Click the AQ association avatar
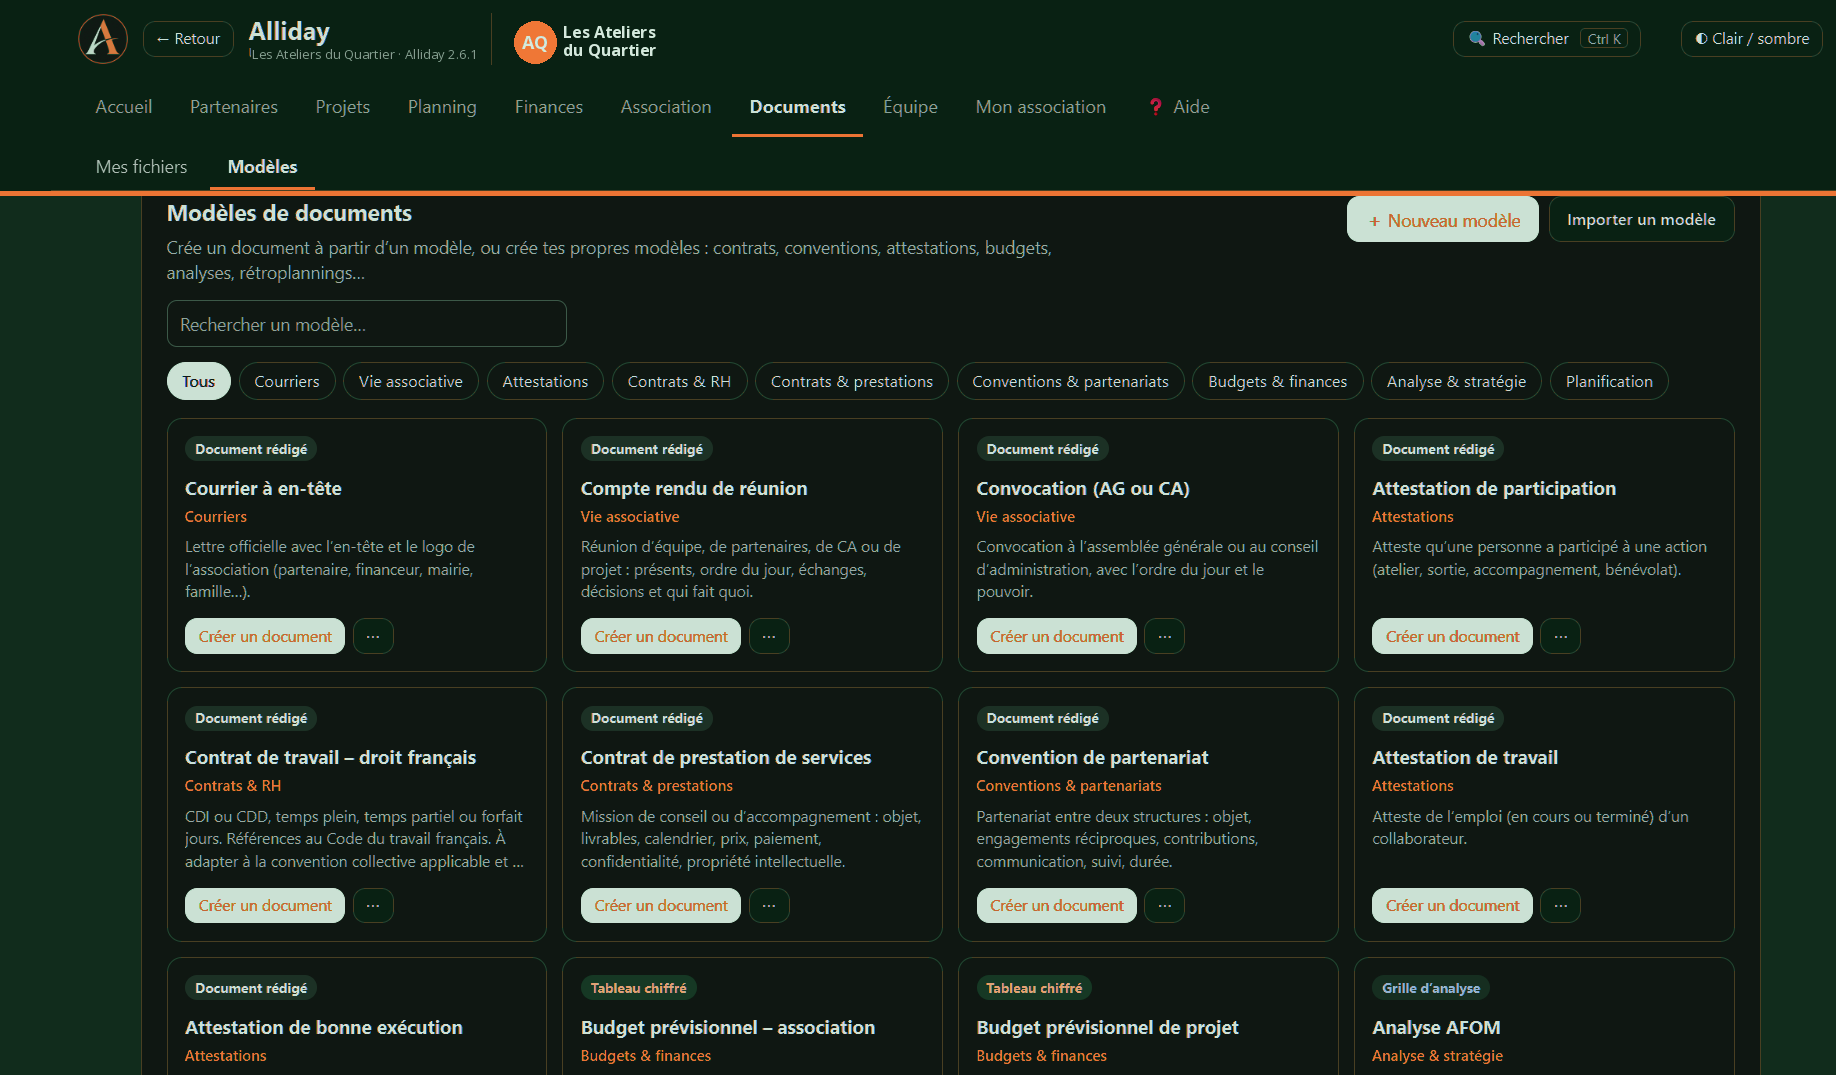 tap(535, 42)
